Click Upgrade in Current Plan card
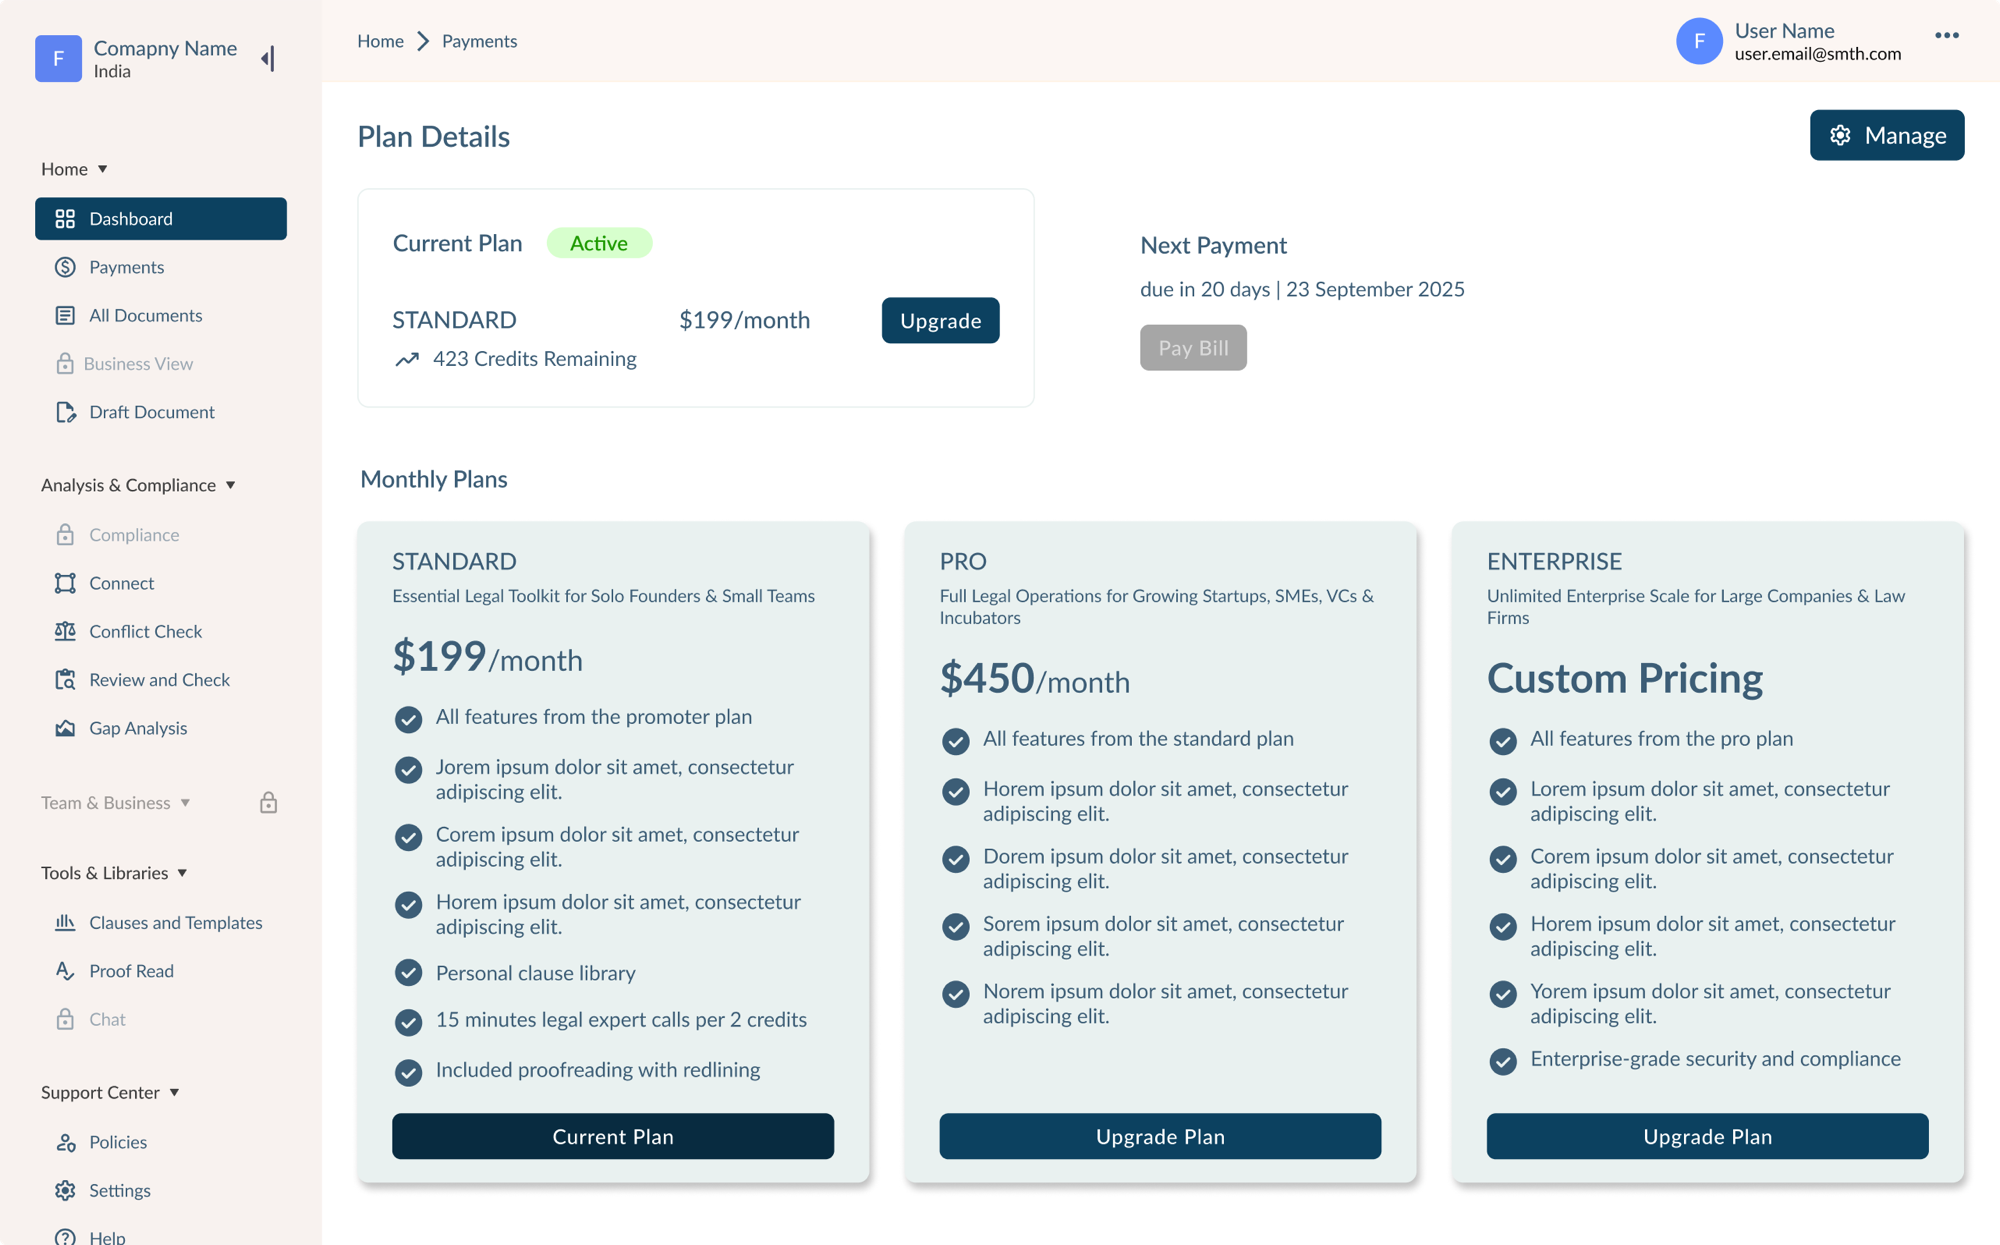2000x1245 pixels. pos(940,320)
